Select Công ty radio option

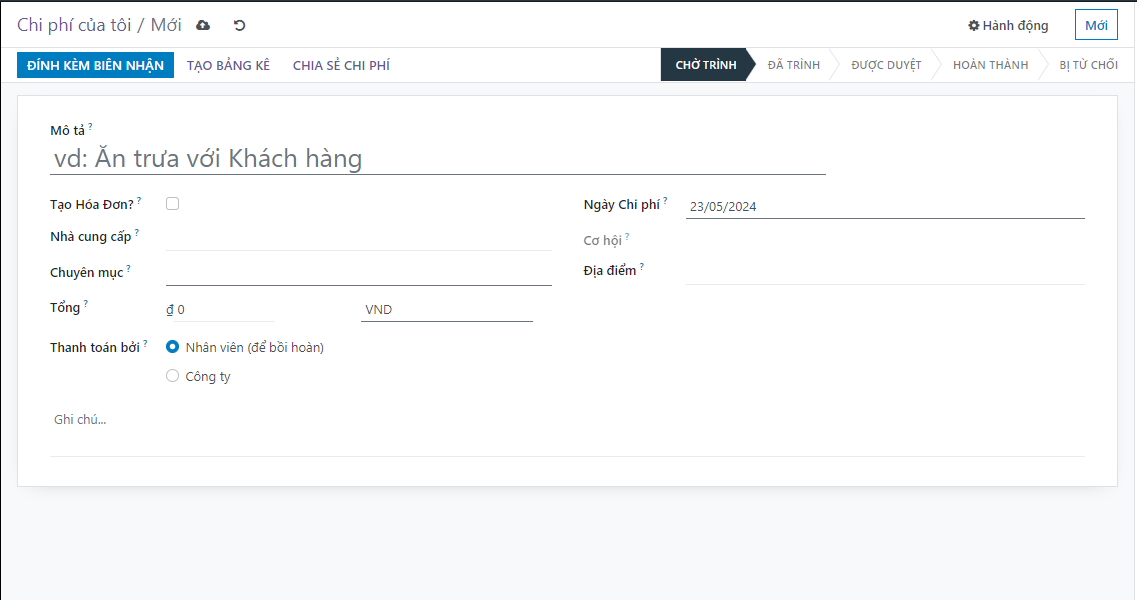point(173,376)
